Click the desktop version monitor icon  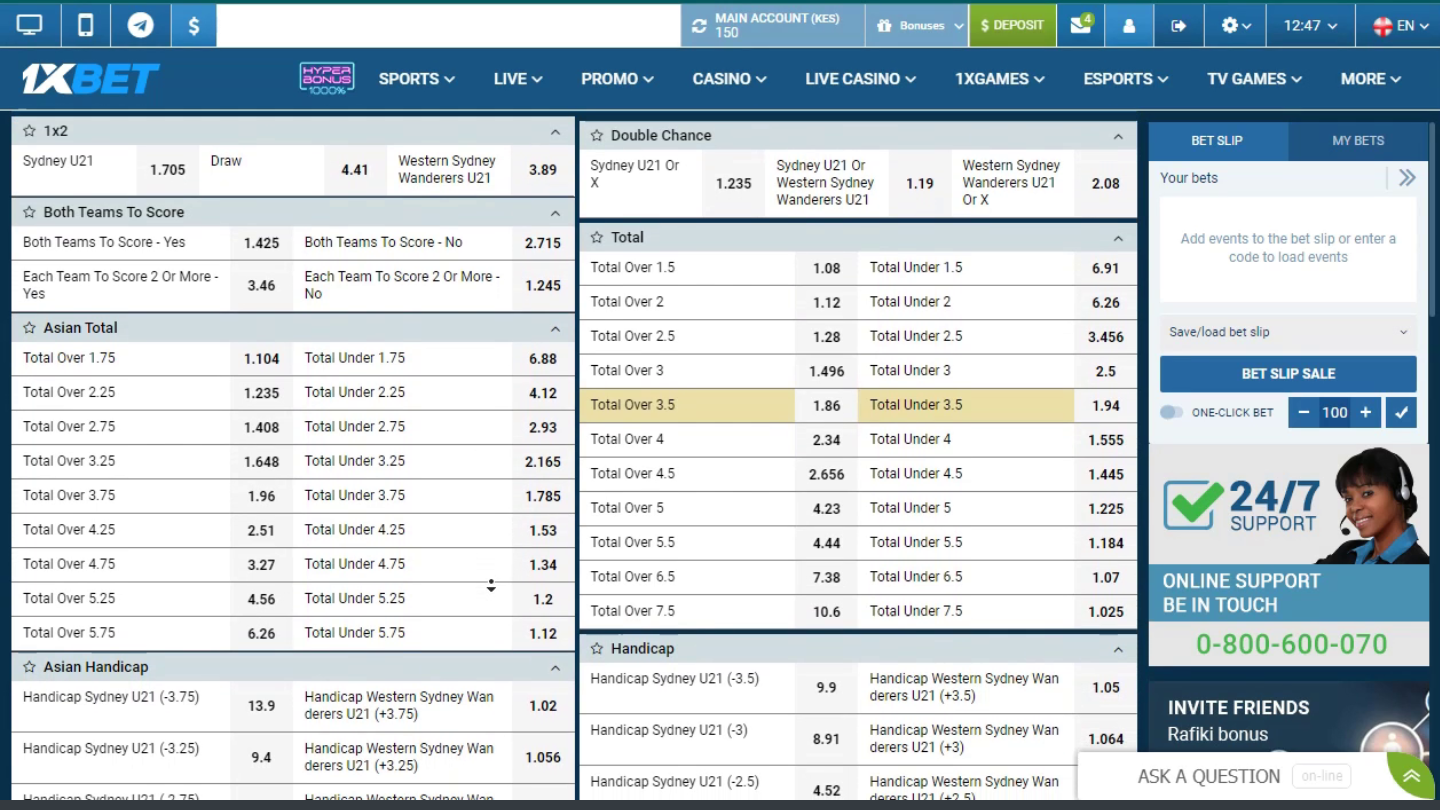pos(30,26)
